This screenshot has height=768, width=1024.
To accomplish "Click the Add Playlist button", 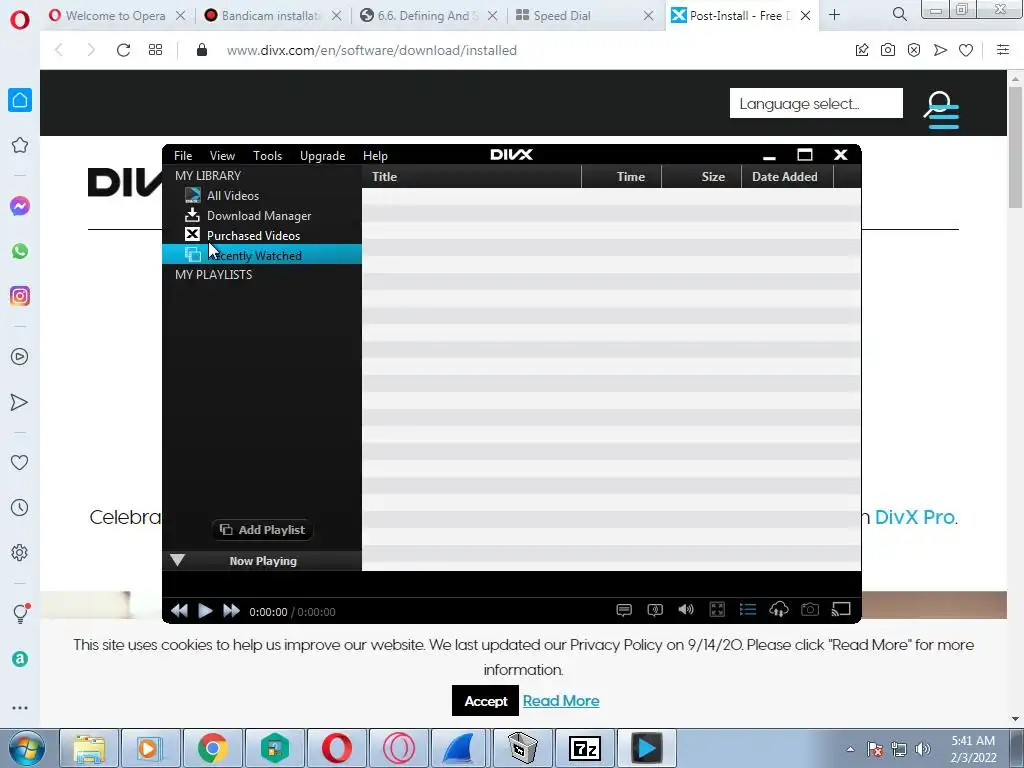I will pyautogui.click(x=263, y=530).
